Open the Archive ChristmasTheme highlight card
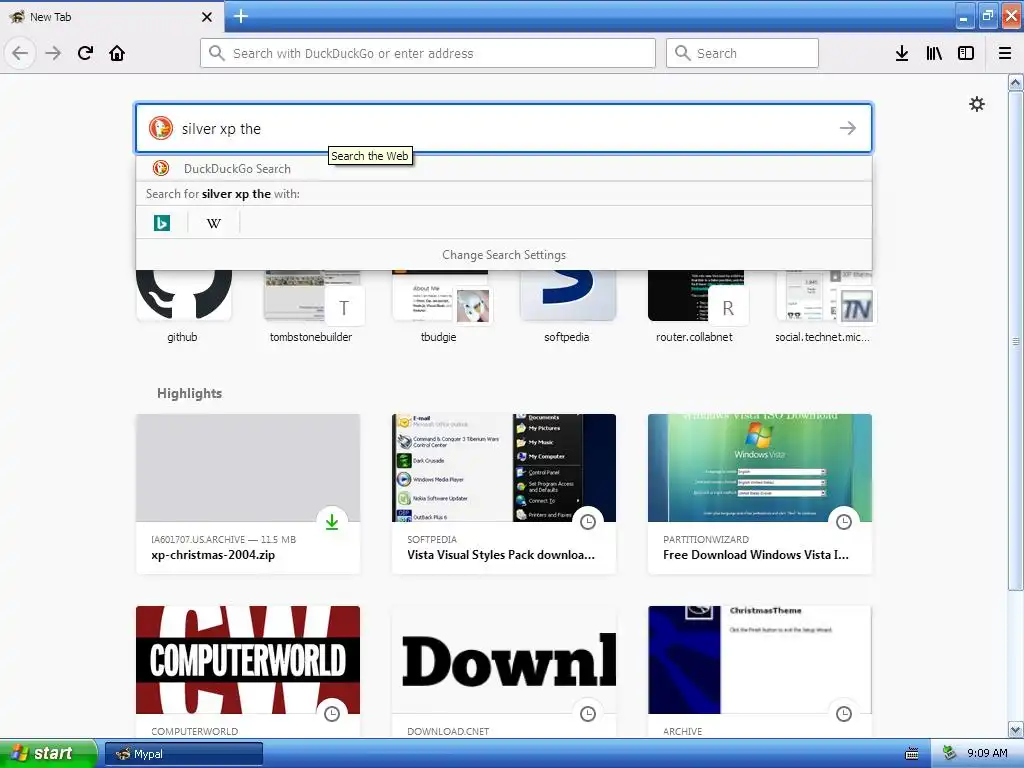Screen dimensions: 1024x768 (760, 672)
